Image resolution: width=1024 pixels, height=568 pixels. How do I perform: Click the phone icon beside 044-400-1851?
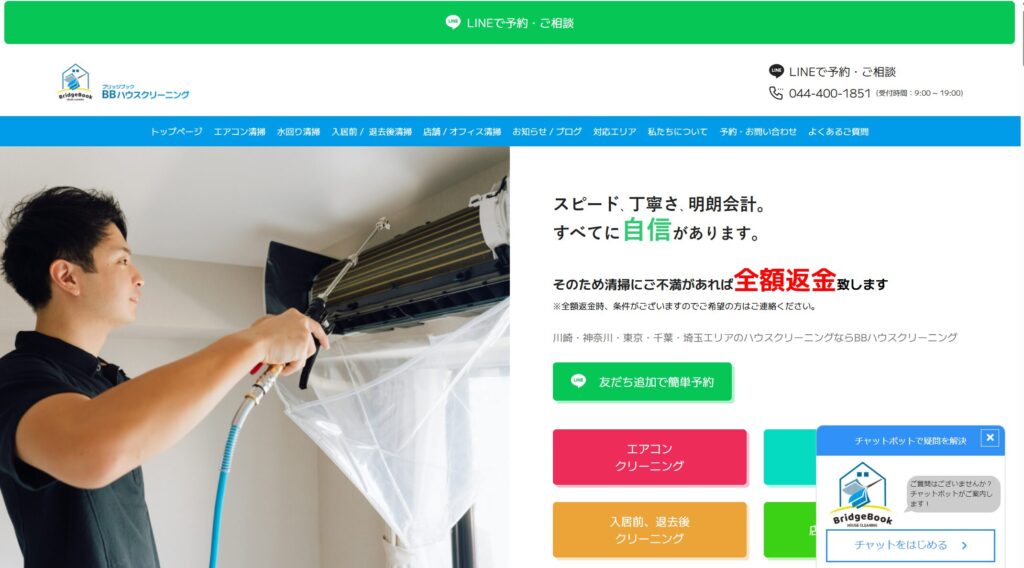point(776,93)
